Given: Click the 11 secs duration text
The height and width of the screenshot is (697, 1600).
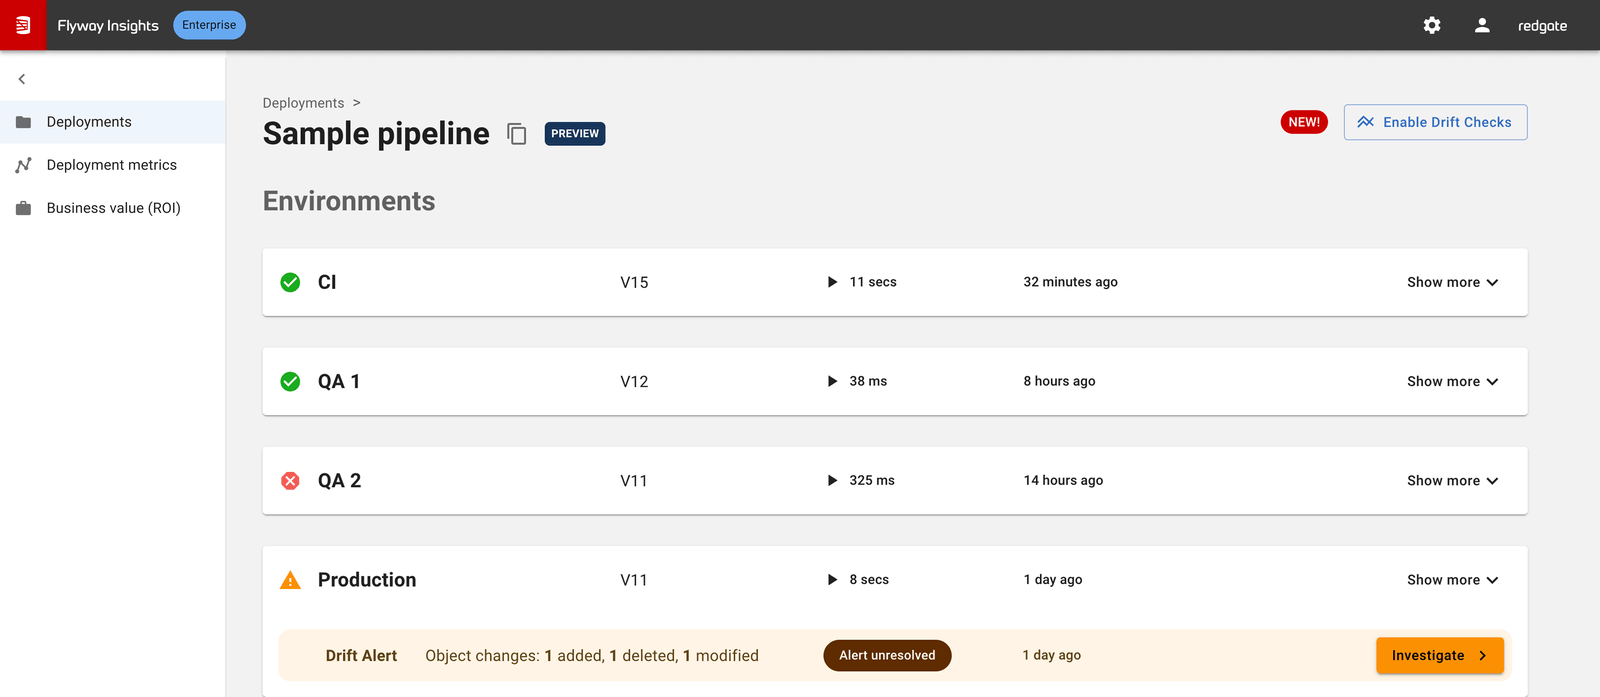Looking at the screenshot, I should 873,282.
